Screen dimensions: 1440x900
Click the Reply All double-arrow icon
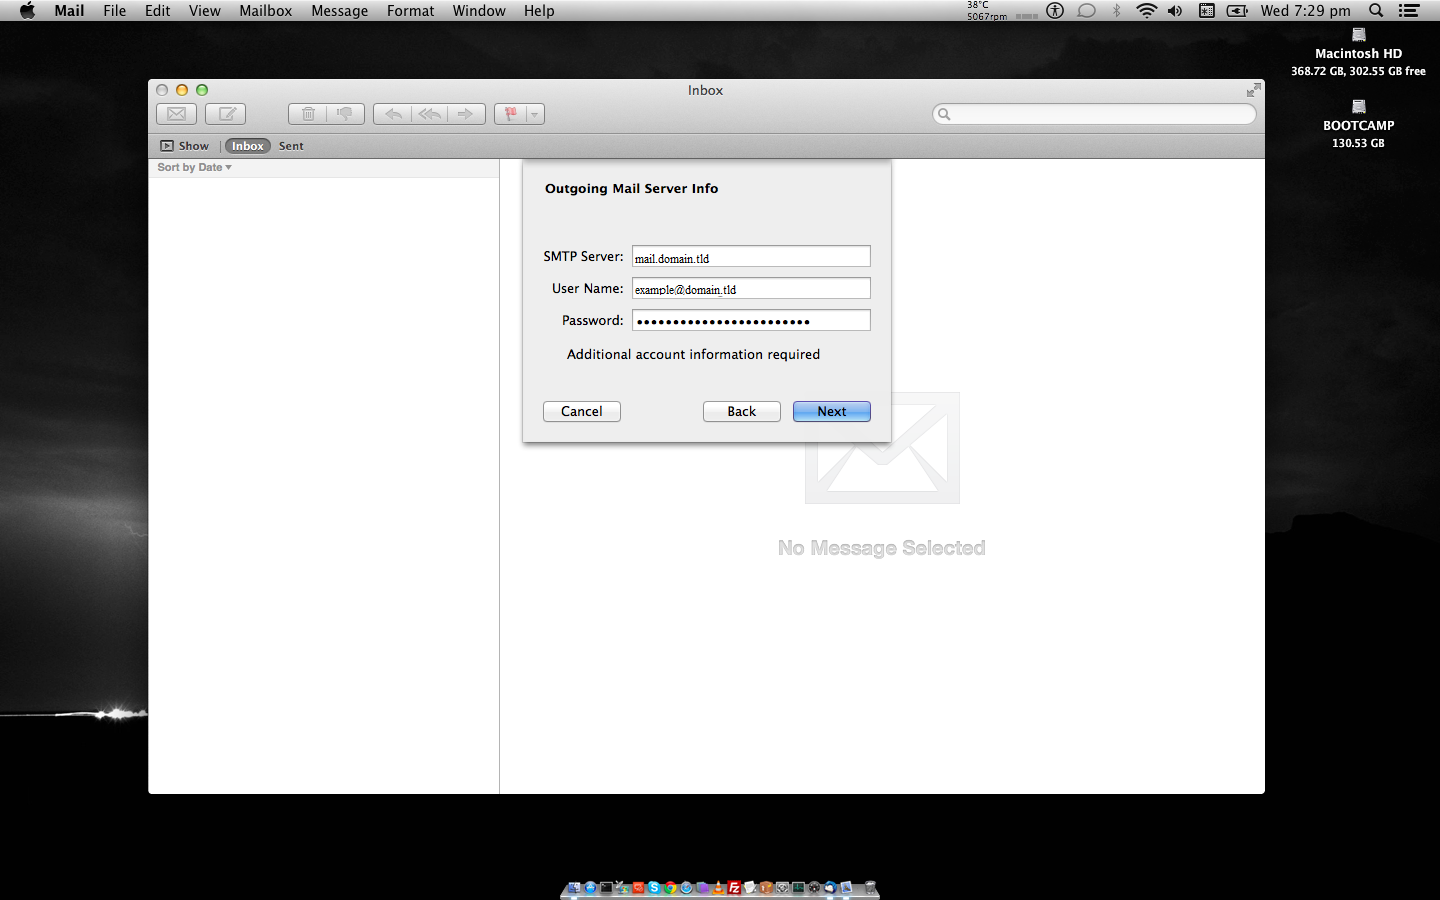point(429,113)
